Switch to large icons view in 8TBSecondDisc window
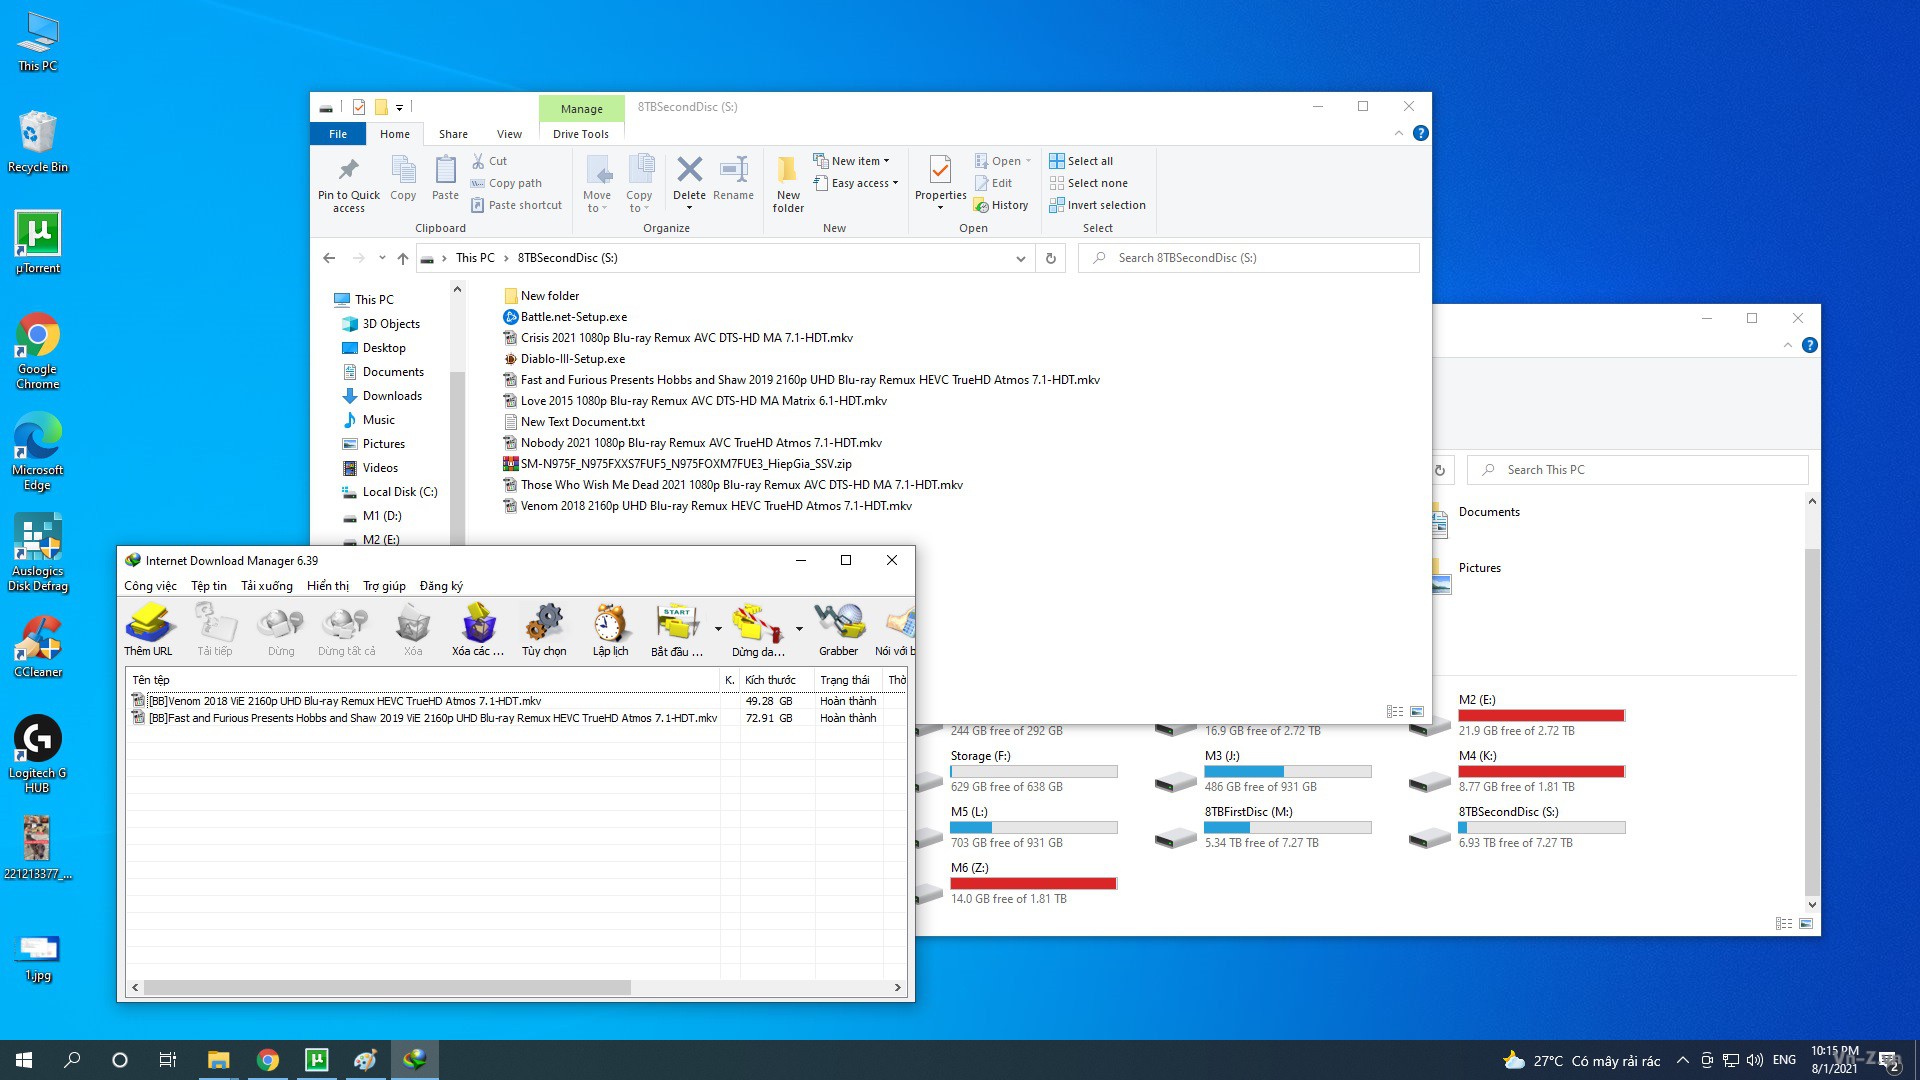The width and height of the screenshot is (1920, 1080). (1417, 712)
